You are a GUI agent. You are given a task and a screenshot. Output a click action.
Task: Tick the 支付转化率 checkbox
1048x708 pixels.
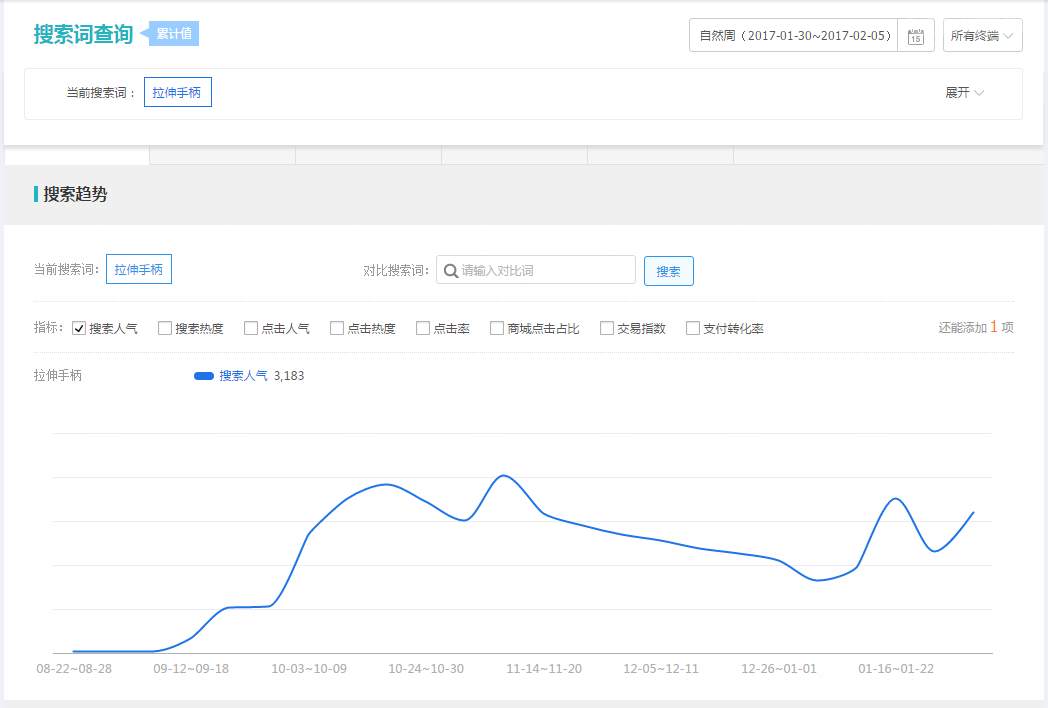(x=693, y=328)
